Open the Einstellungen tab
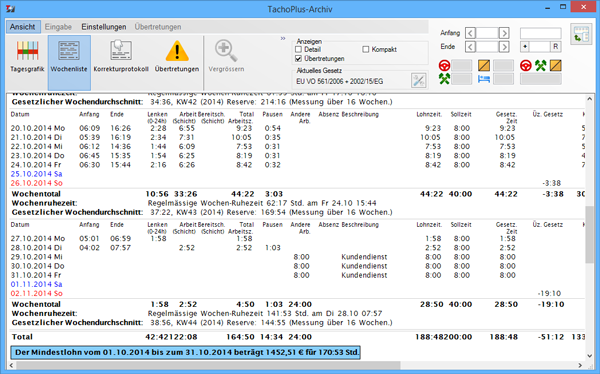This screenshot has width=600, height=374. 104,27
